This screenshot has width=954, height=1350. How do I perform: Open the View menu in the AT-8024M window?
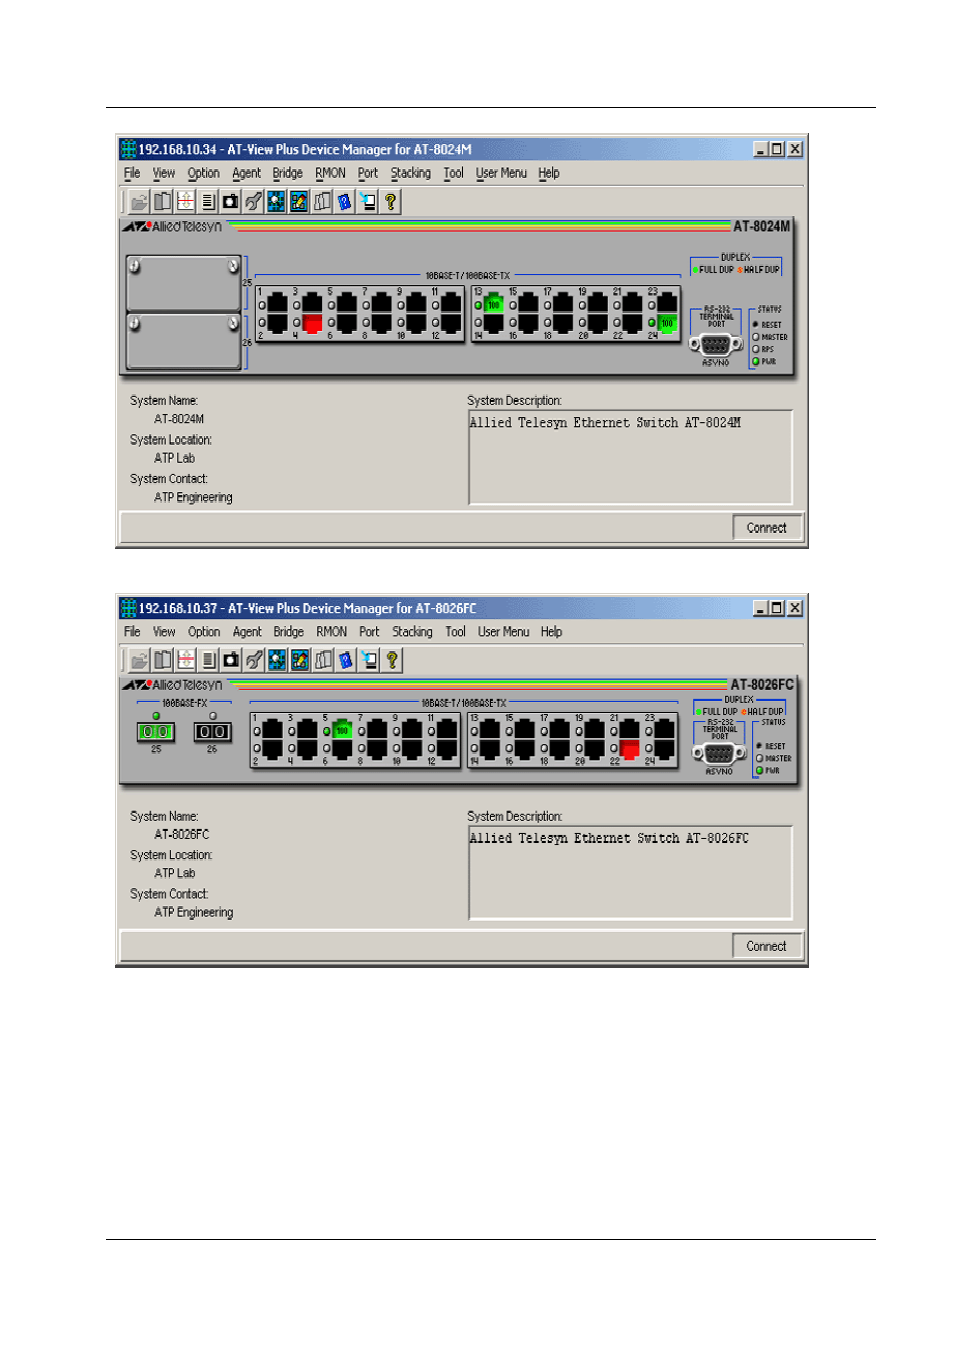tap(164, 173)
